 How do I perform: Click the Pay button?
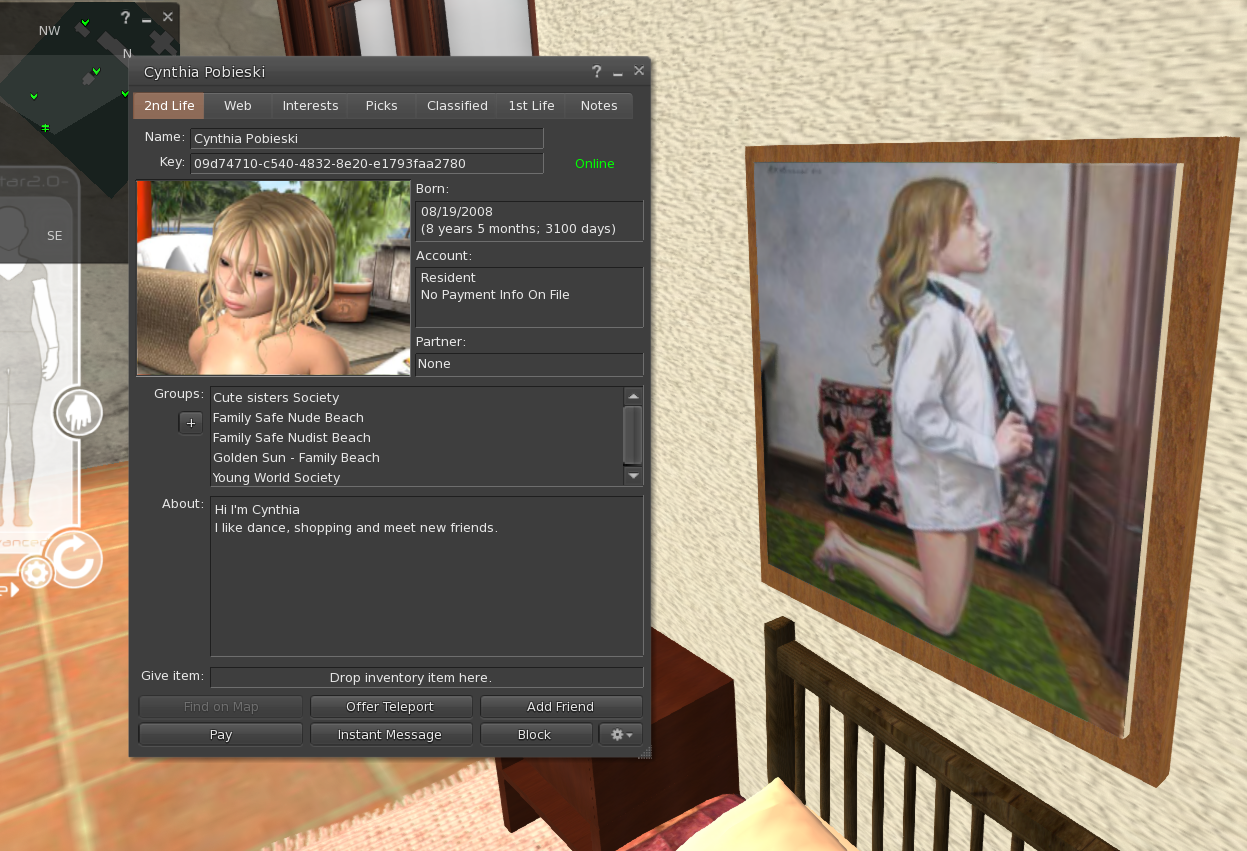(x=221, y=735)
